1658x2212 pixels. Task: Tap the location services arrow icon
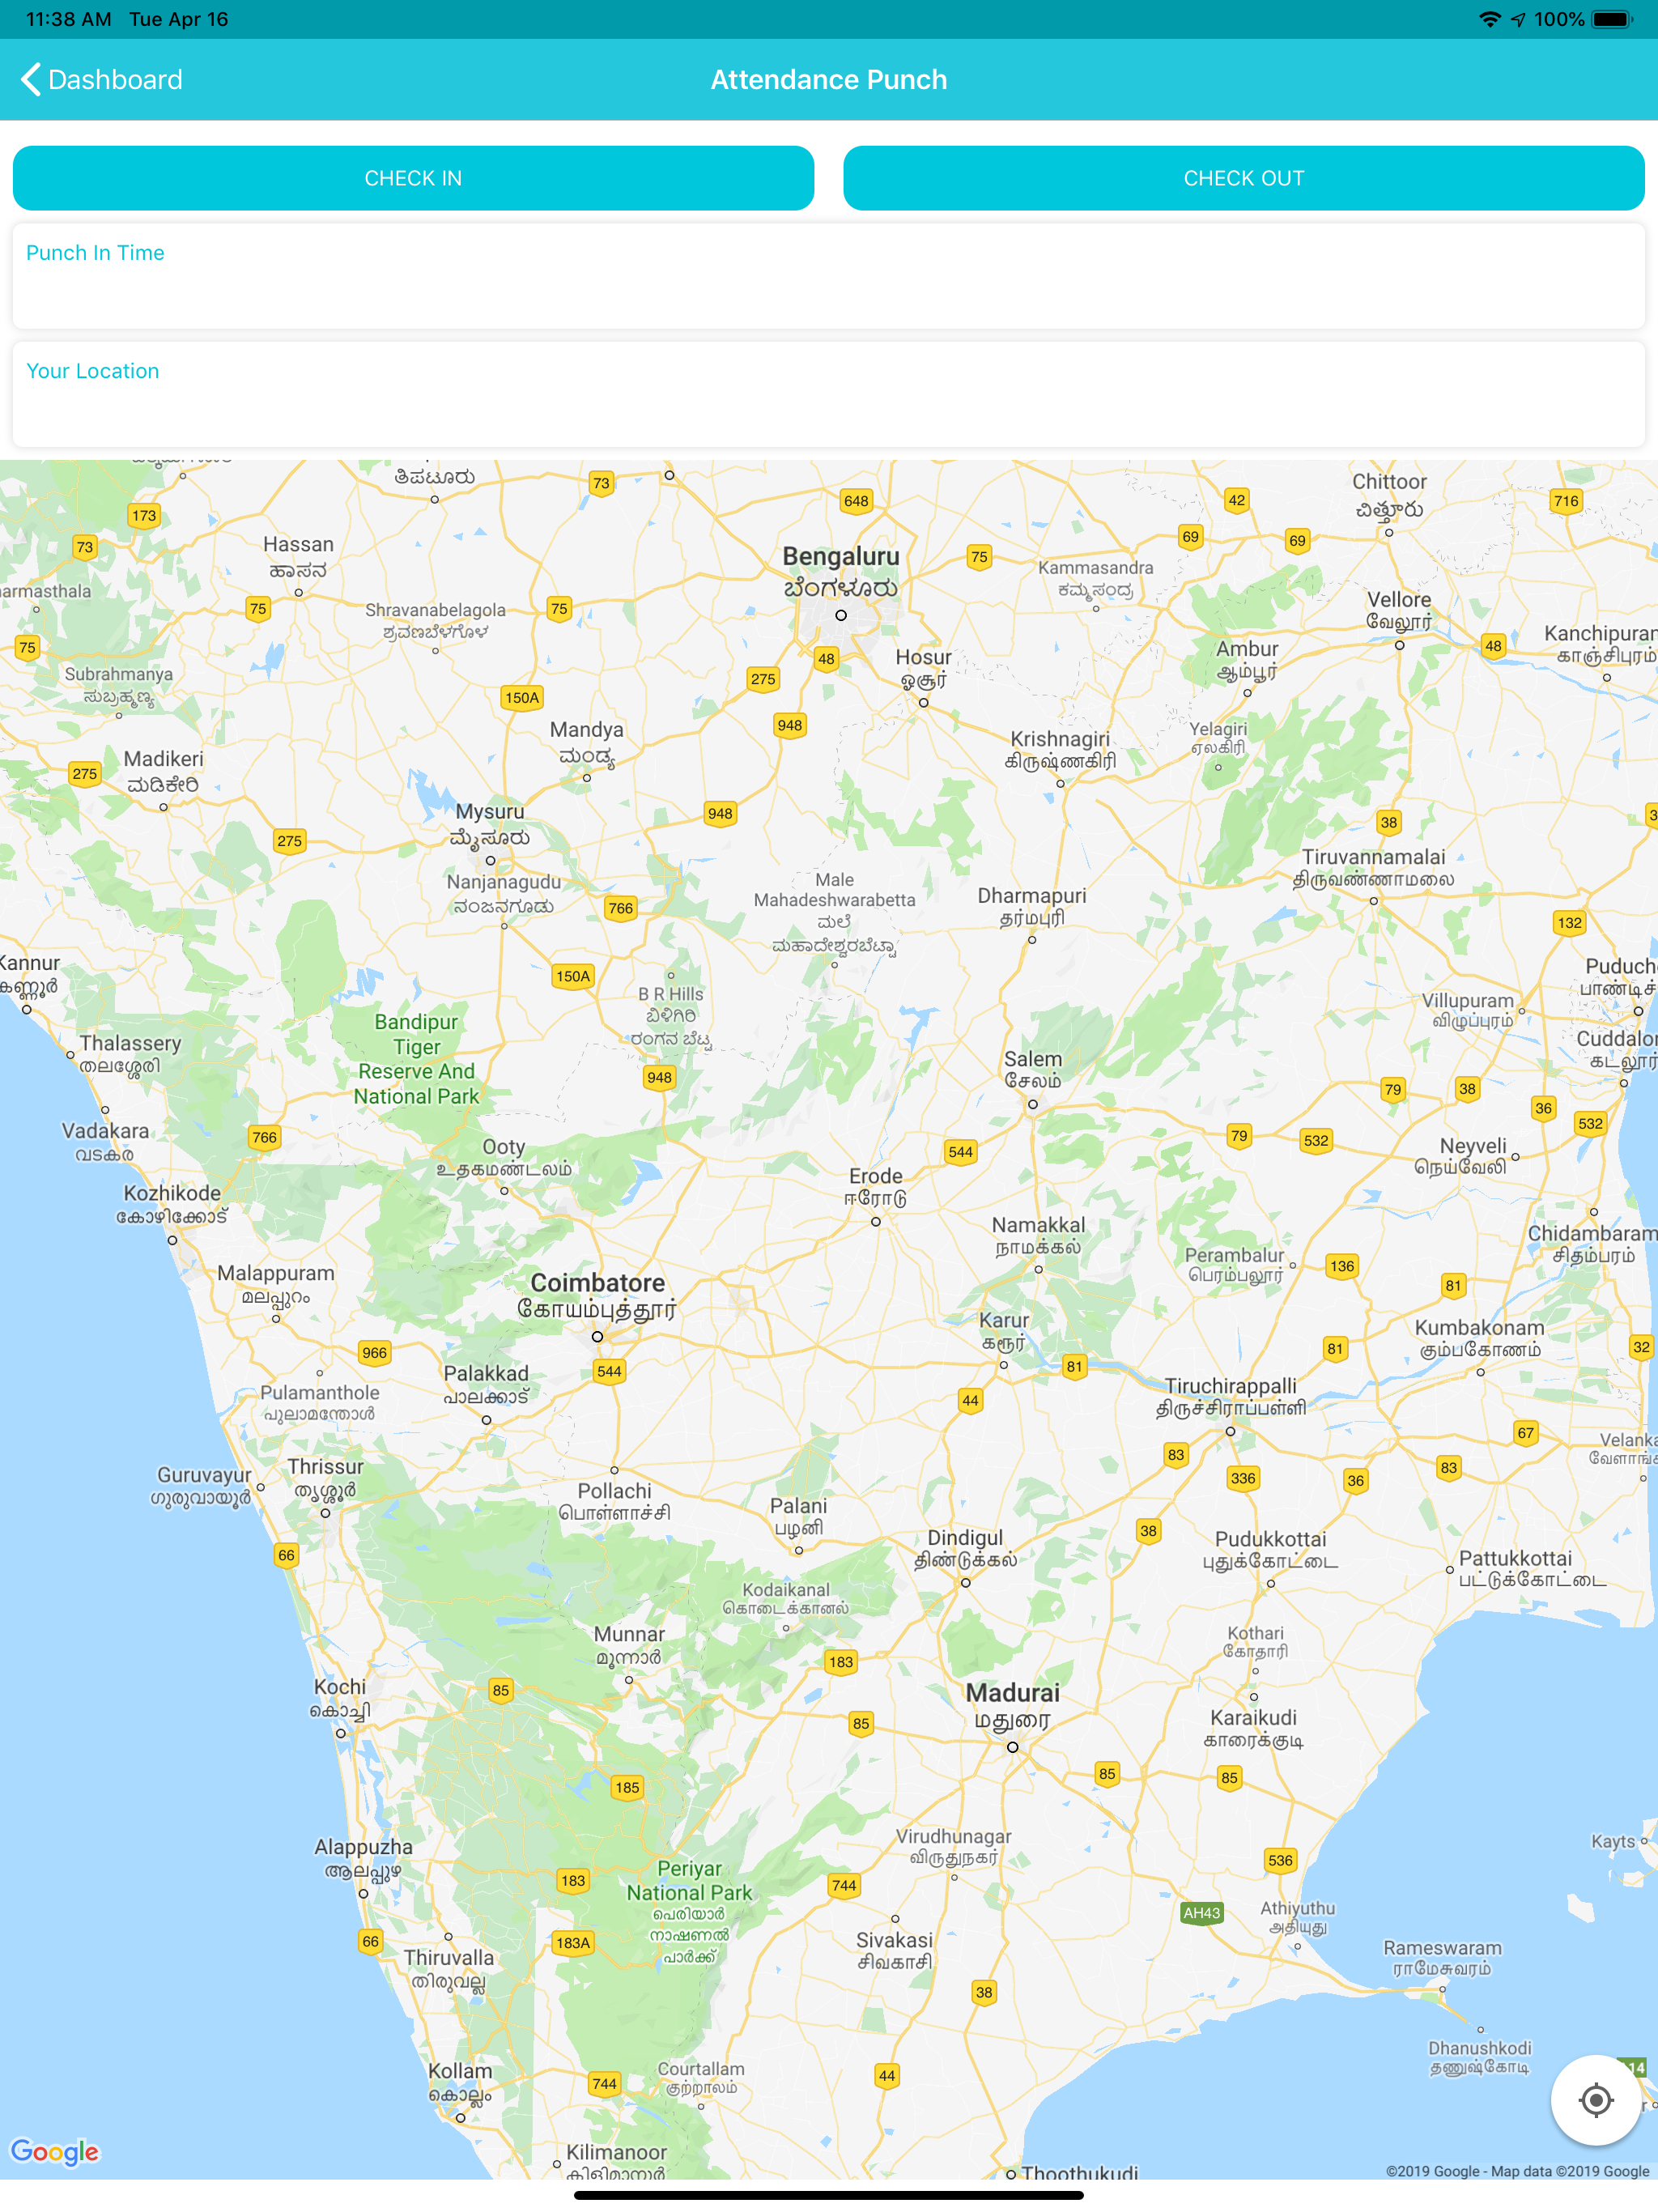point(1518,19)
